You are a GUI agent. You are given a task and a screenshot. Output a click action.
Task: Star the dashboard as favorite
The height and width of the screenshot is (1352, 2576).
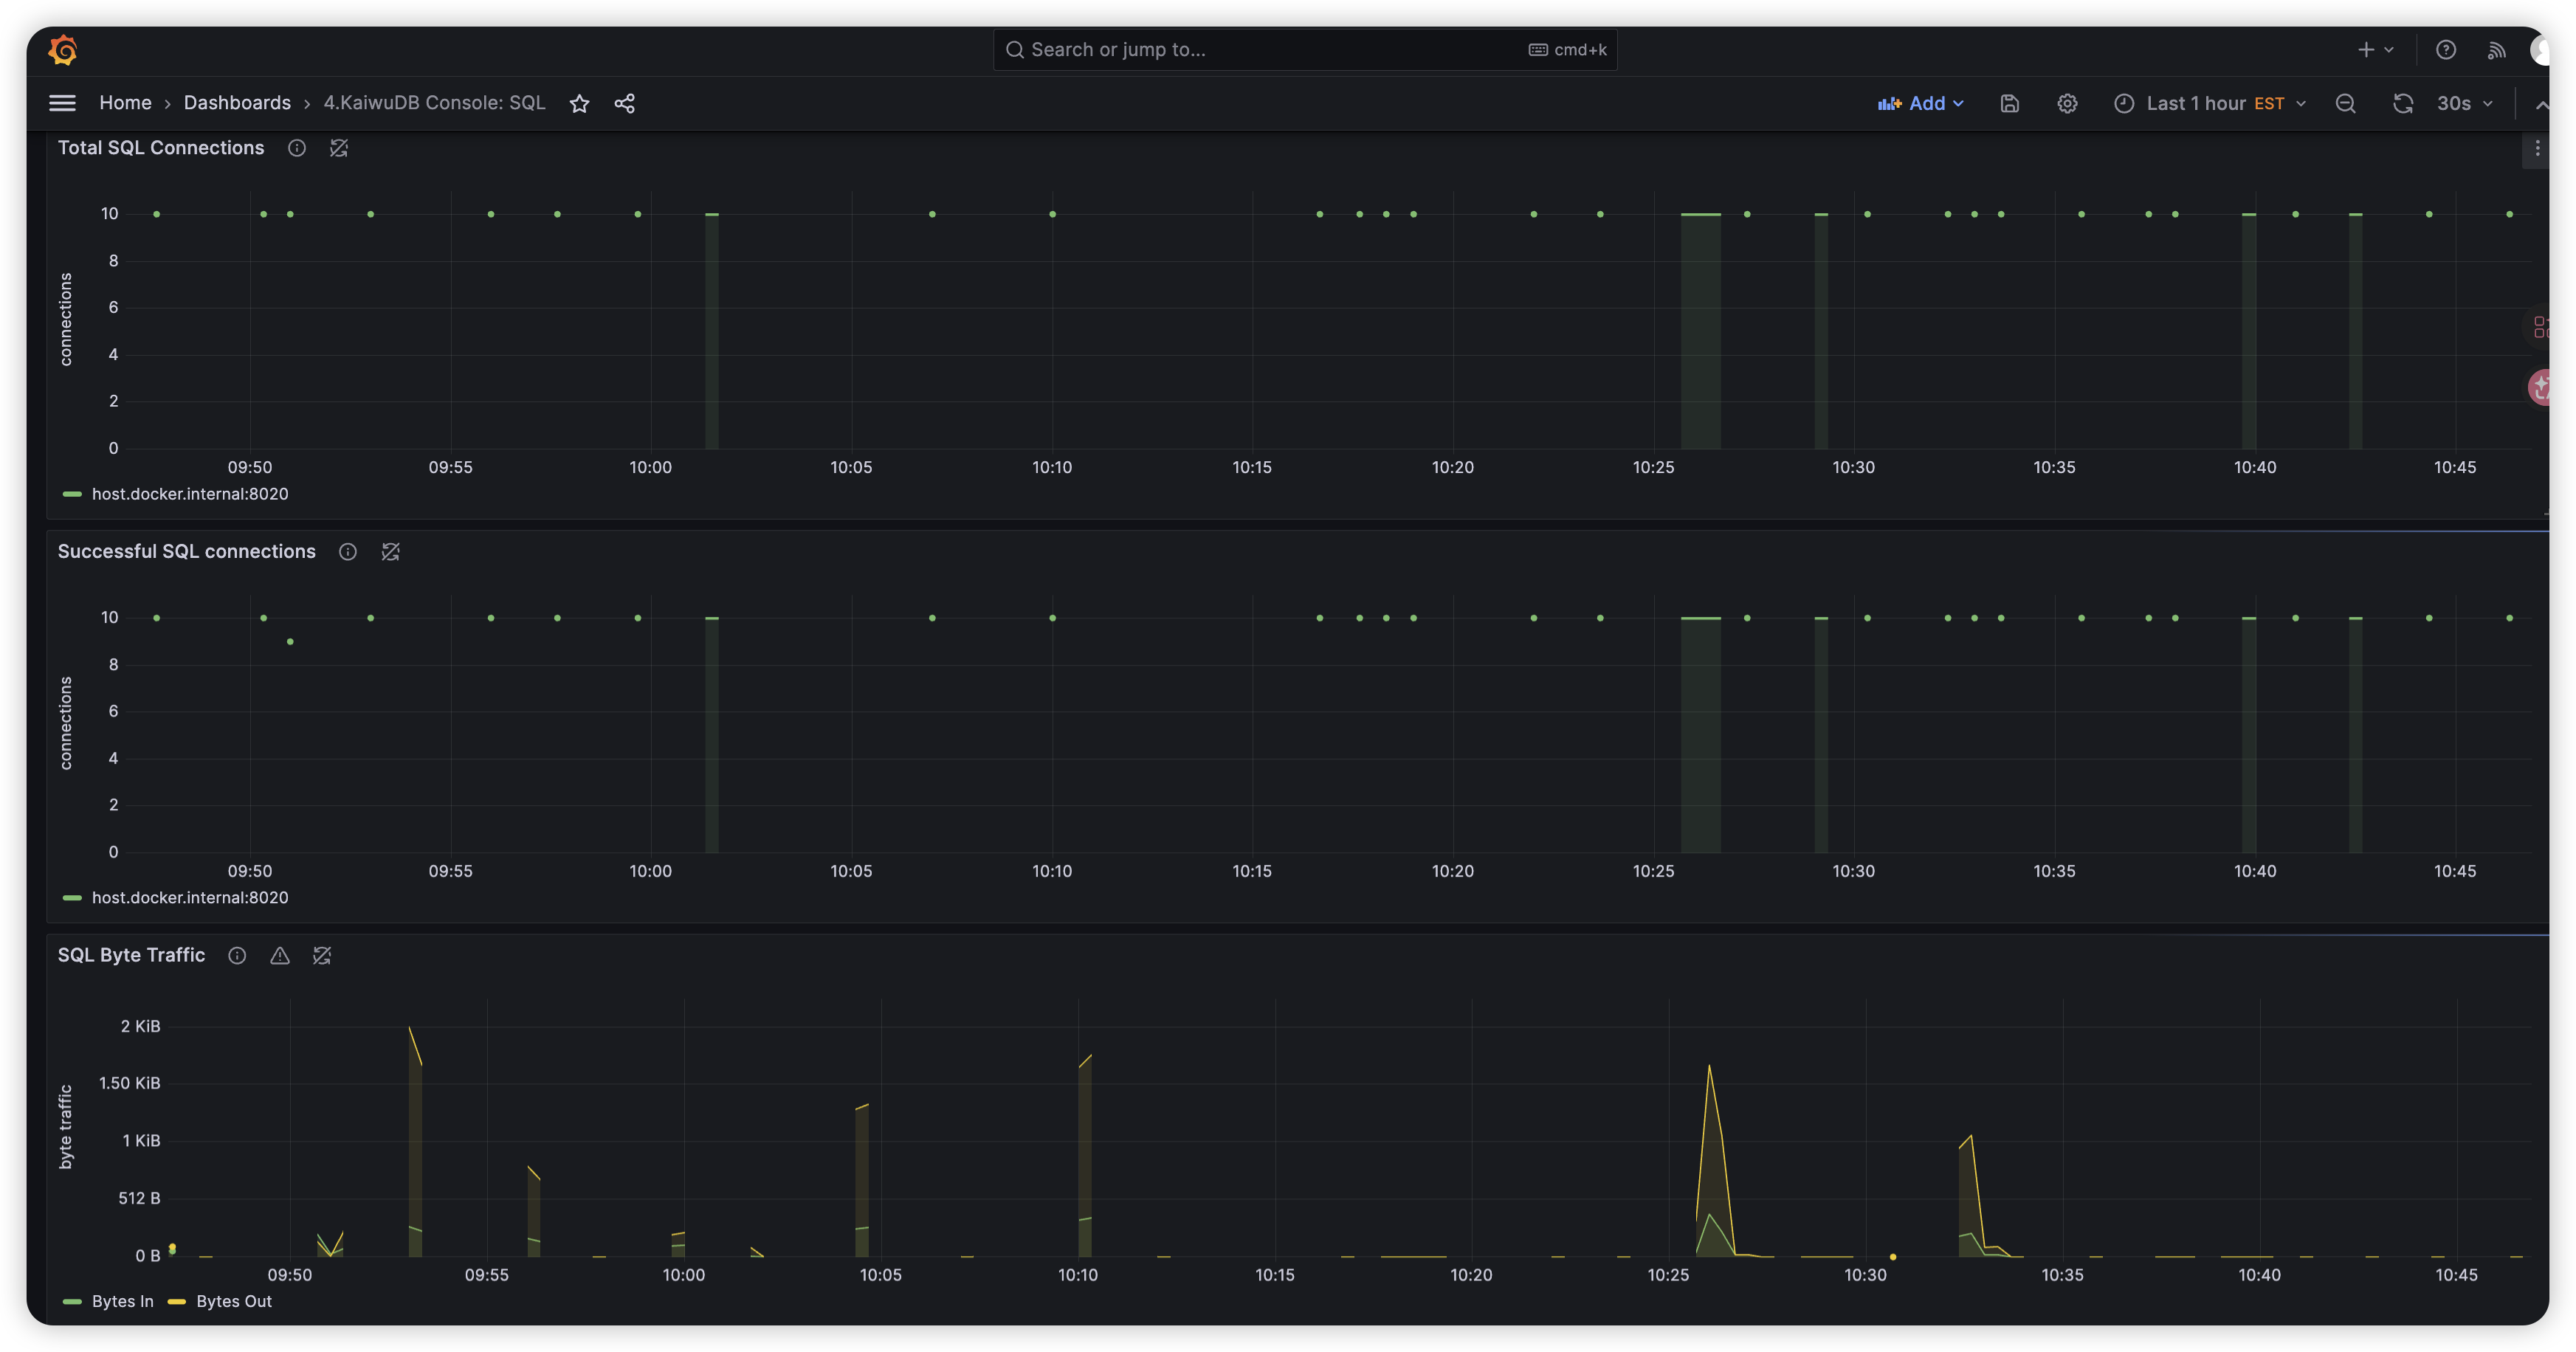coord(579,104)
